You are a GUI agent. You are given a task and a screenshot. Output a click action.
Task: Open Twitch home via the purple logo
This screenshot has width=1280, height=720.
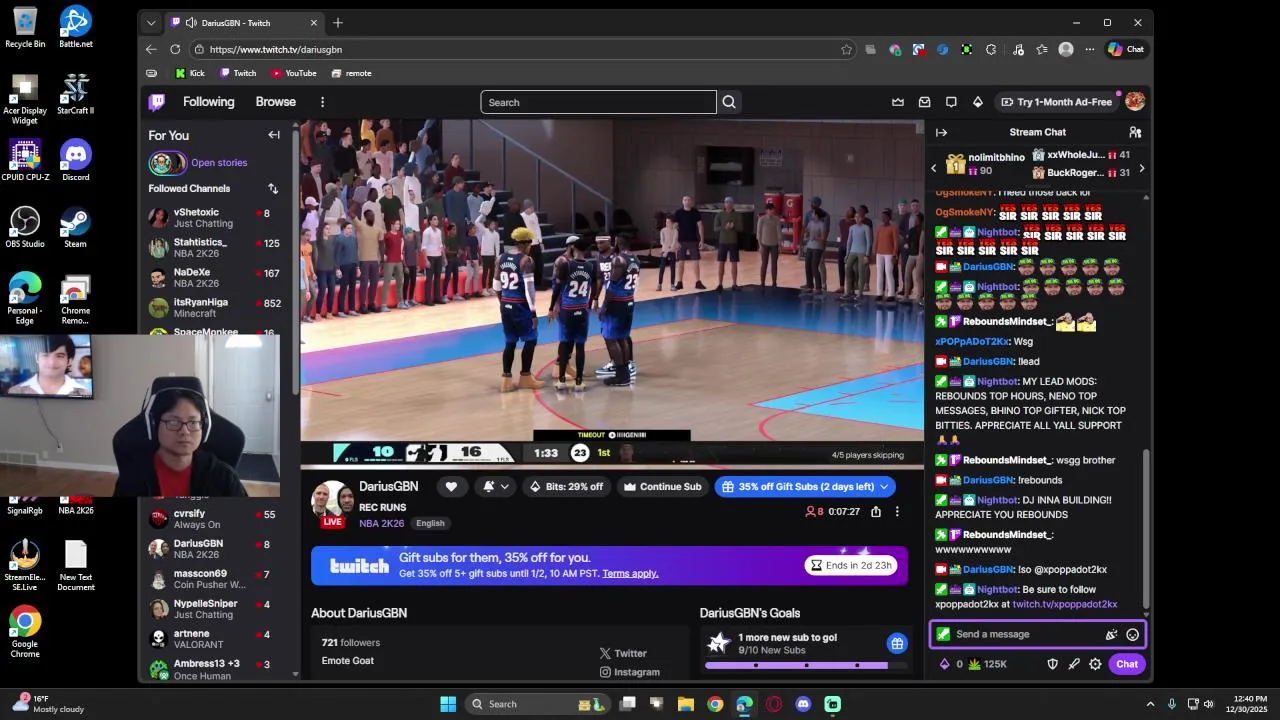[x=157, y=102]
